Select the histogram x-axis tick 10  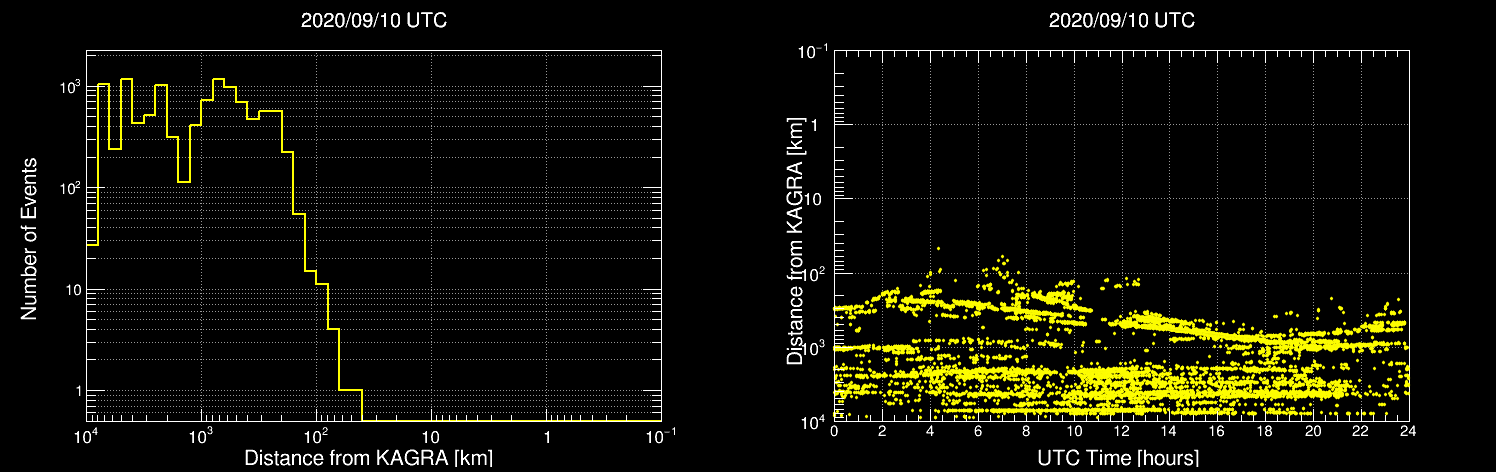click(x=431, y=438)
